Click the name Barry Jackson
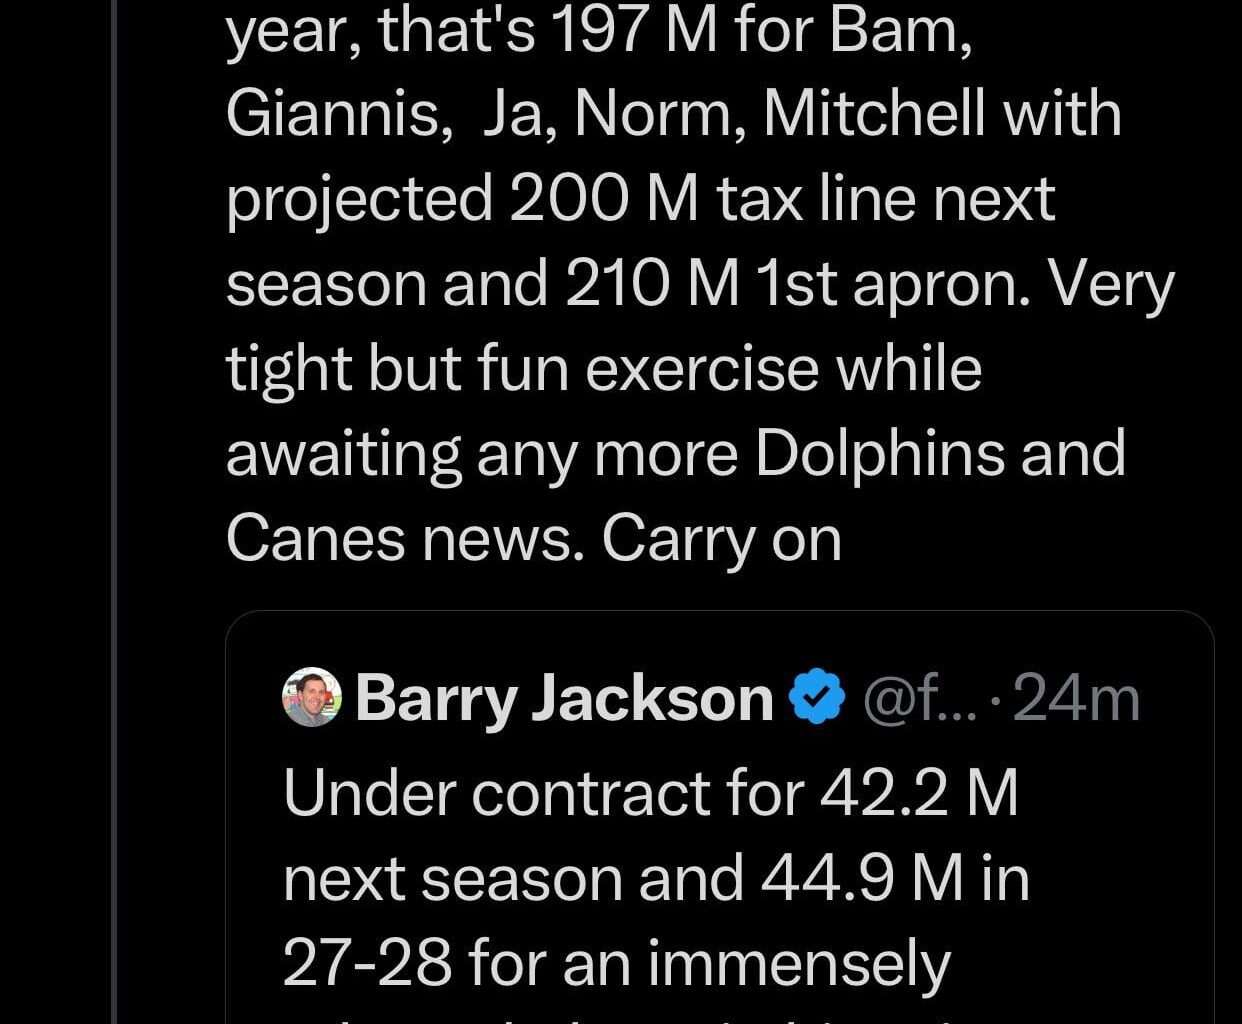This screenshot has width=1242, height=1024. tap(565, 698)
